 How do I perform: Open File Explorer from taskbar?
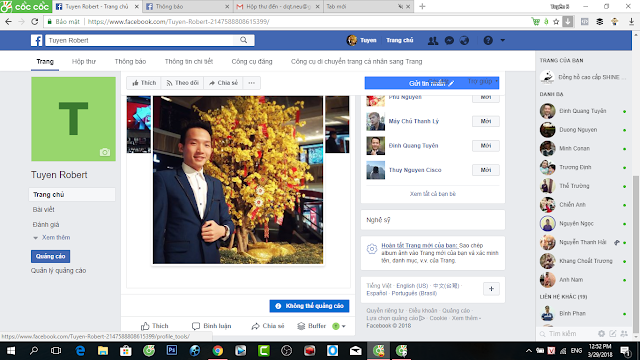click(103, 350)
